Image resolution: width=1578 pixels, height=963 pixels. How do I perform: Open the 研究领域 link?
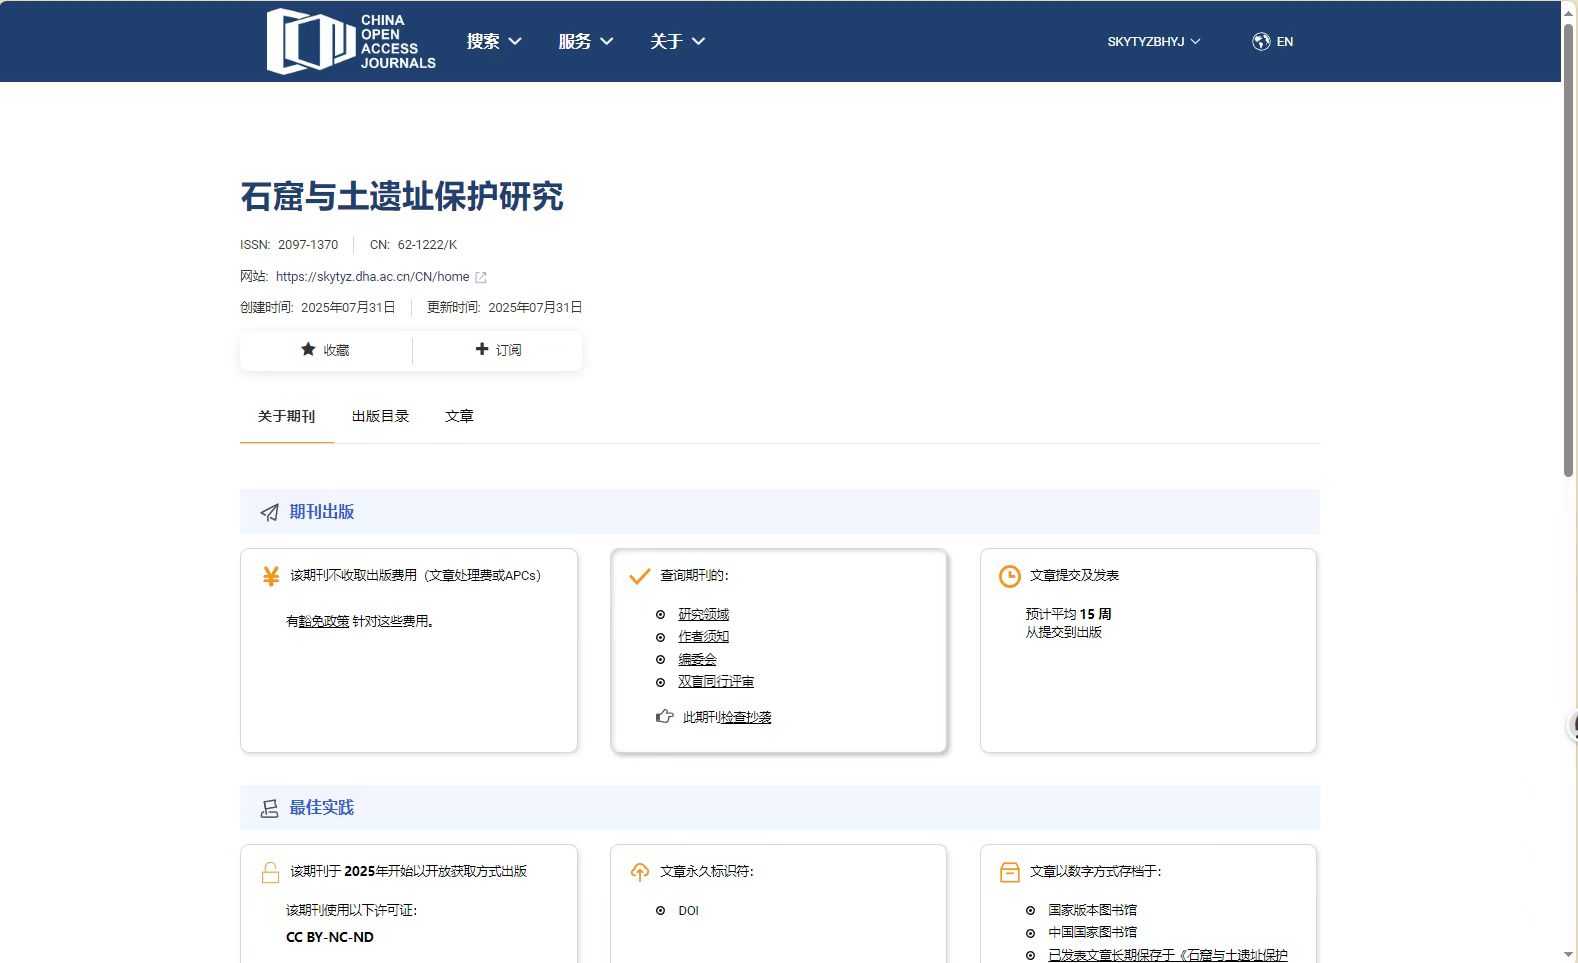703,614
